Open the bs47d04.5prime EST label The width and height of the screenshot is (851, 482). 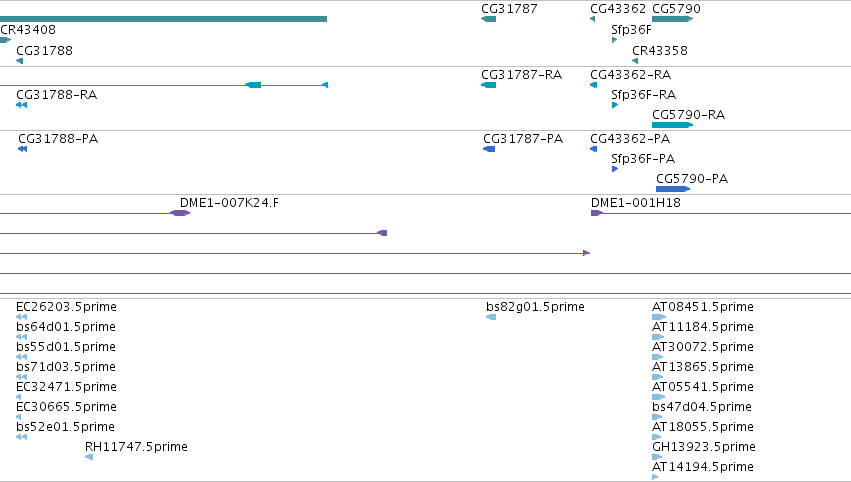[702, 407]
